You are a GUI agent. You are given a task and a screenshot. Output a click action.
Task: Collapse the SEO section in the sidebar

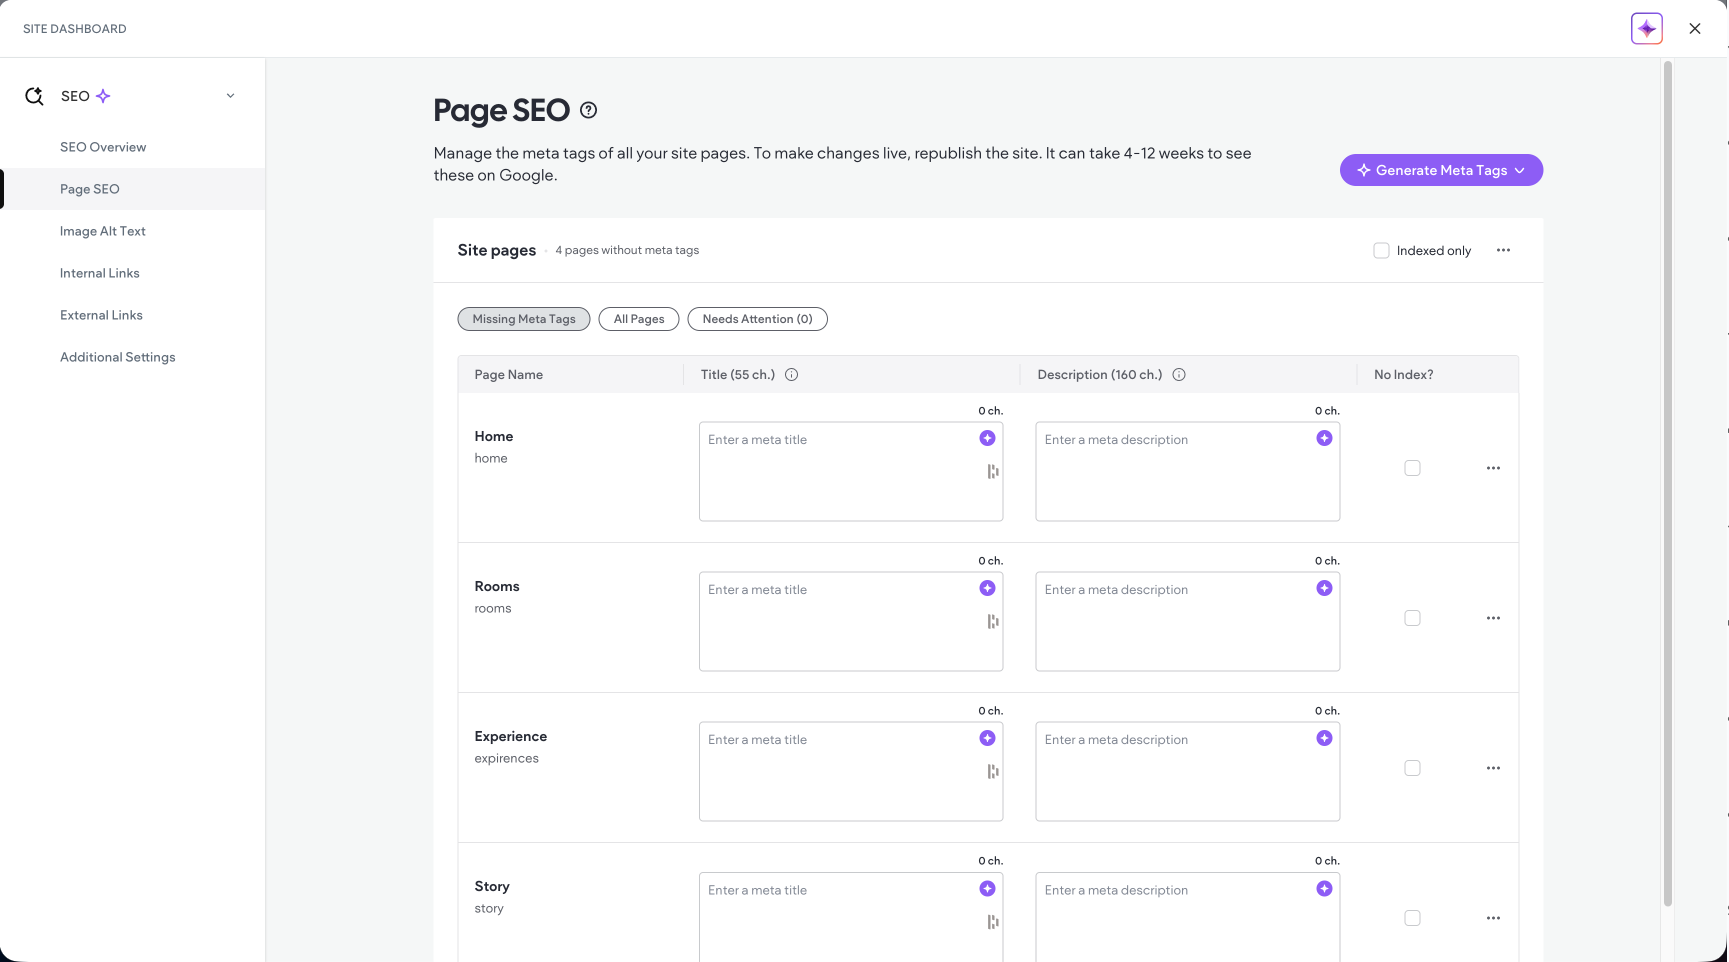230,95
